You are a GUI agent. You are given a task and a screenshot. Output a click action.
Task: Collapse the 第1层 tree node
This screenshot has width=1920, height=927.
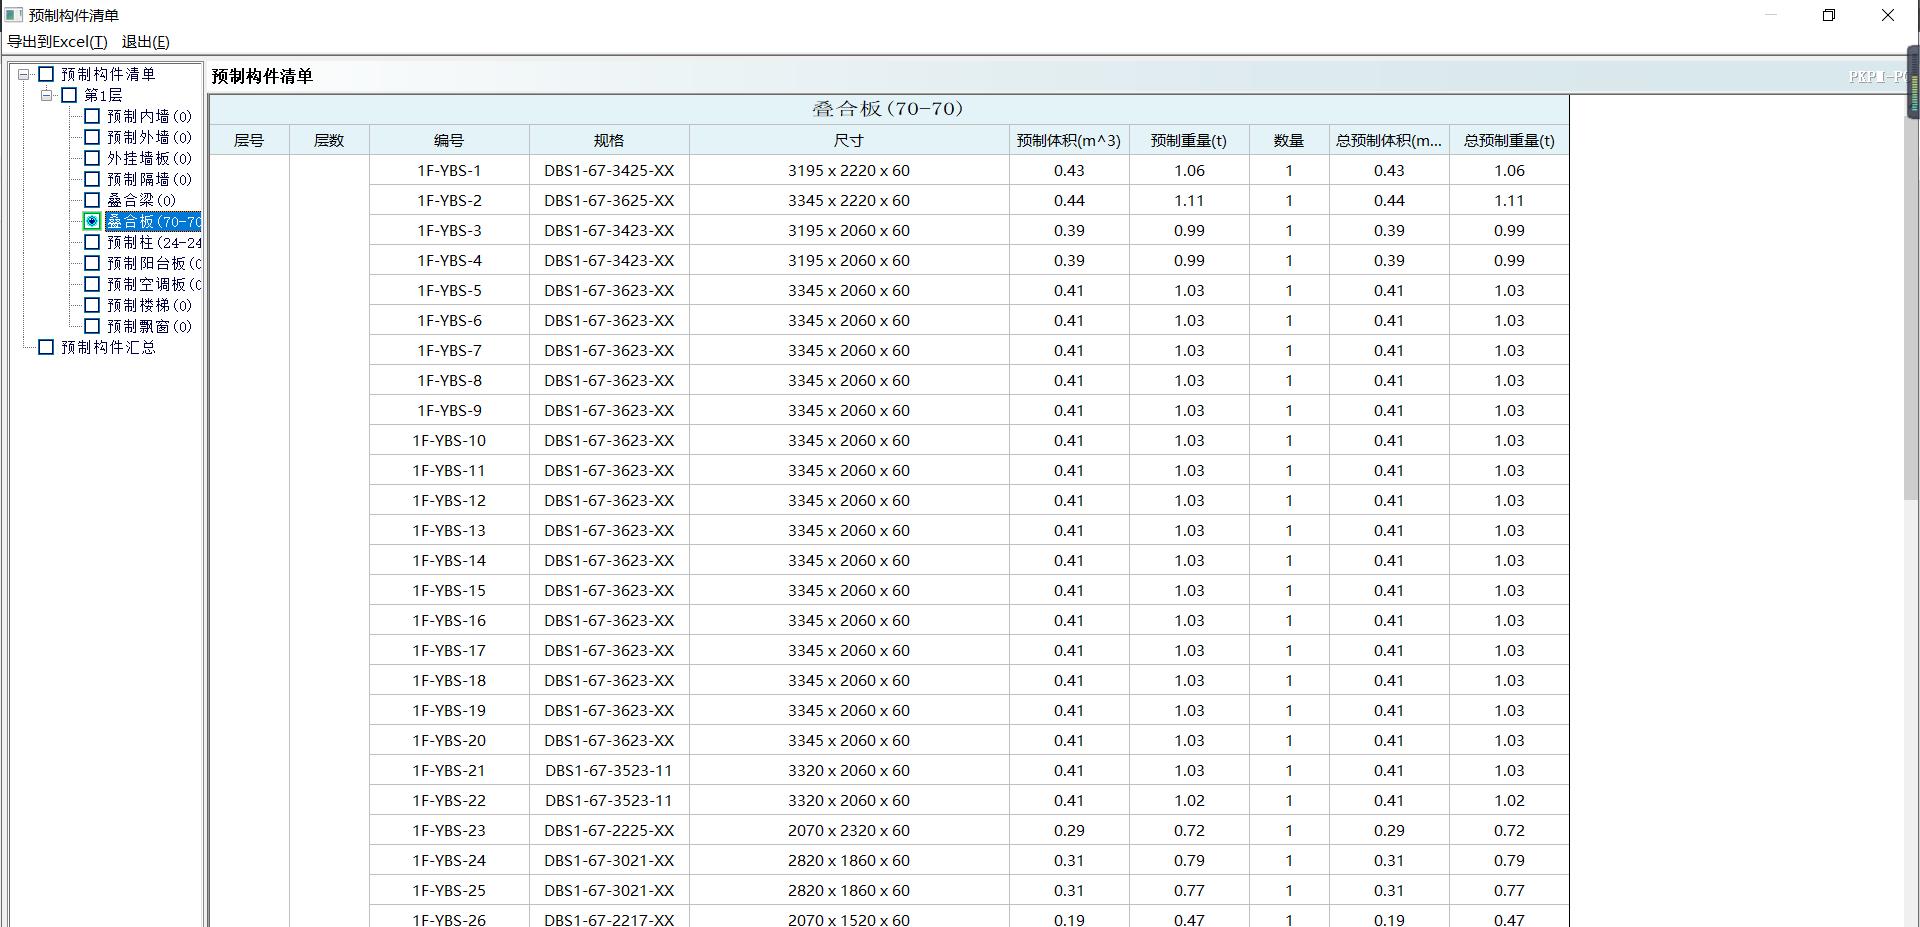point(46,95)
